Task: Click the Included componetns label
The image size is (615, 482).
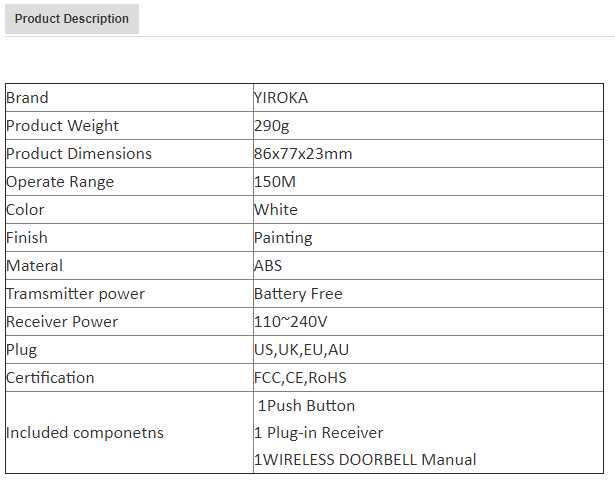Action: (x=85, y=433)
